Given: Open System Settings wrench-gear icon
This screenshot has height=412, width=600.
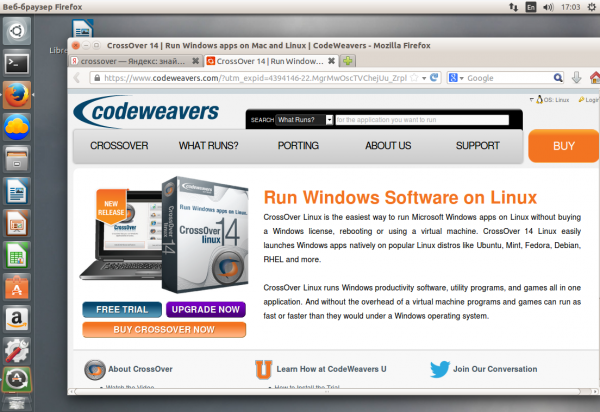Looking at the screenshot, I should tap(17, 351).
